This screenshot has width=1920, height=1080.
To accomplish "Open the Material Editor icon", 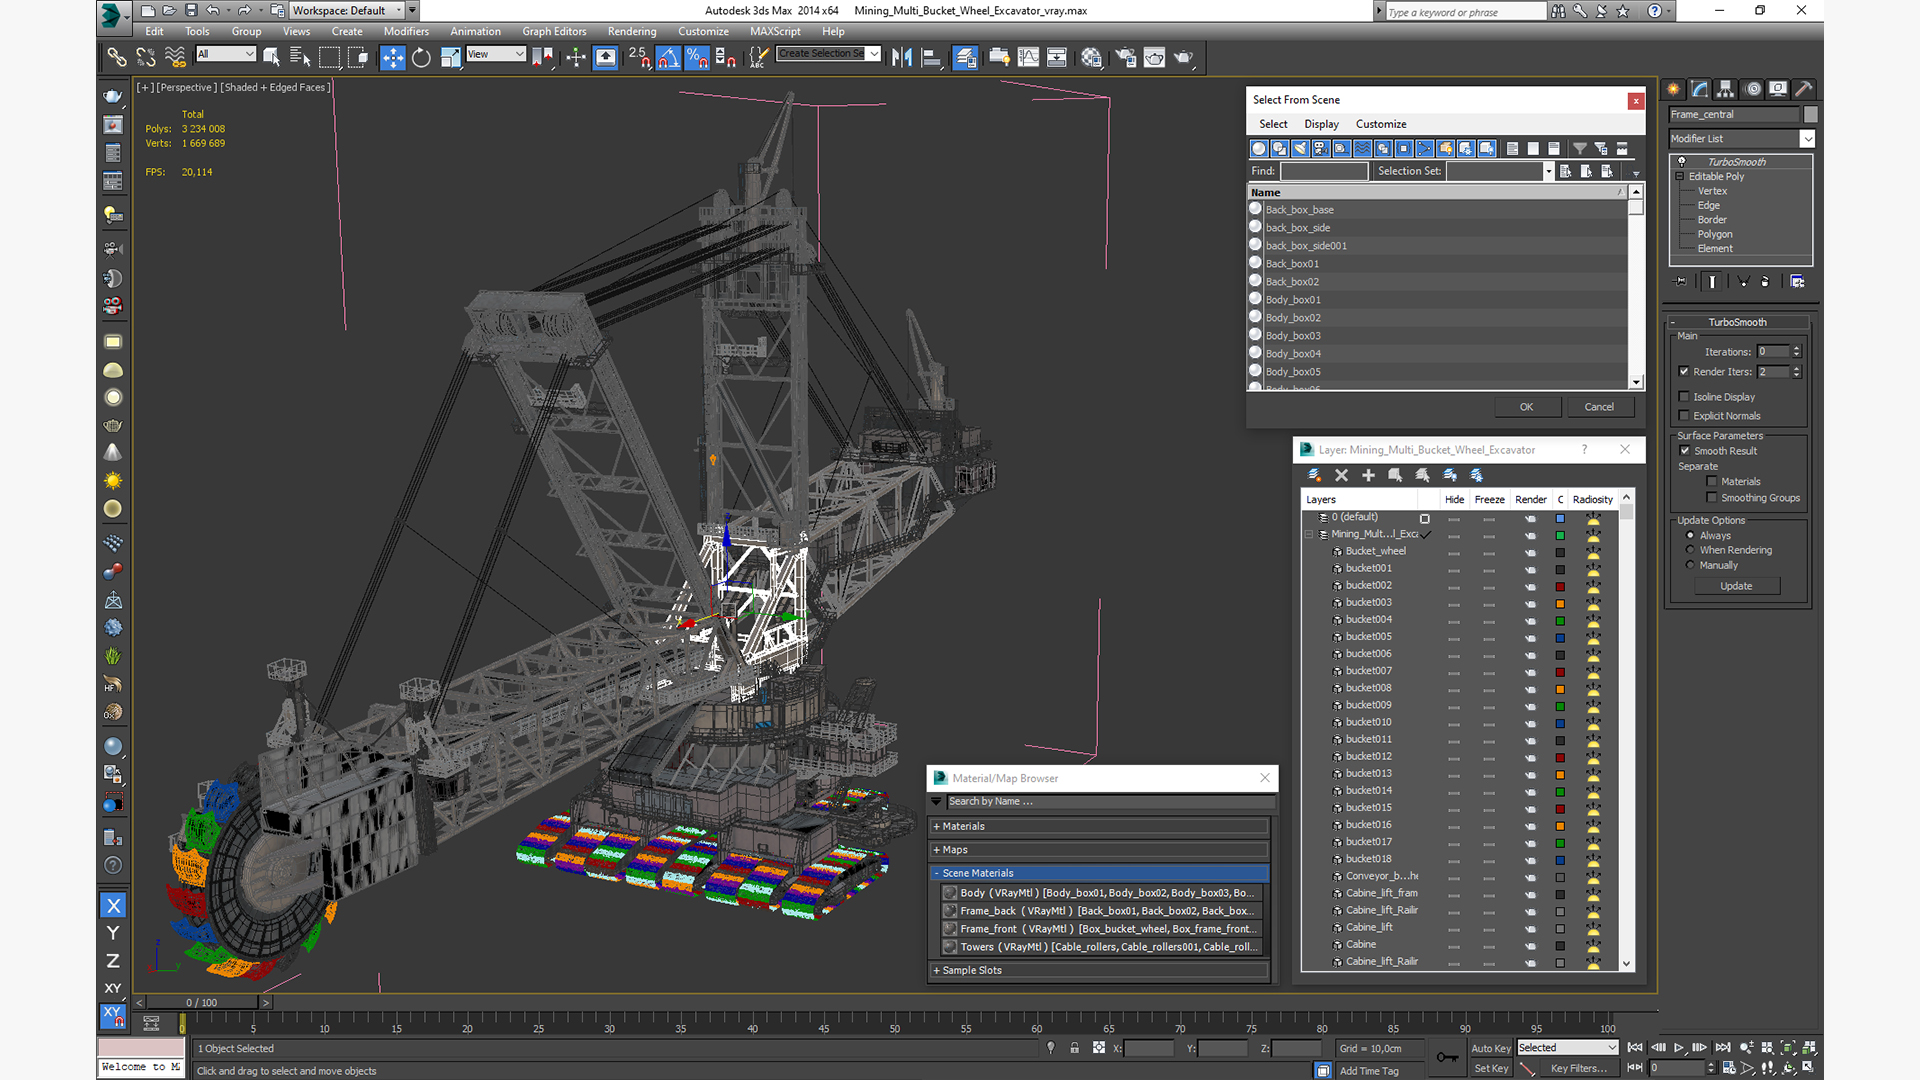I will click(x=1091, y=58).
